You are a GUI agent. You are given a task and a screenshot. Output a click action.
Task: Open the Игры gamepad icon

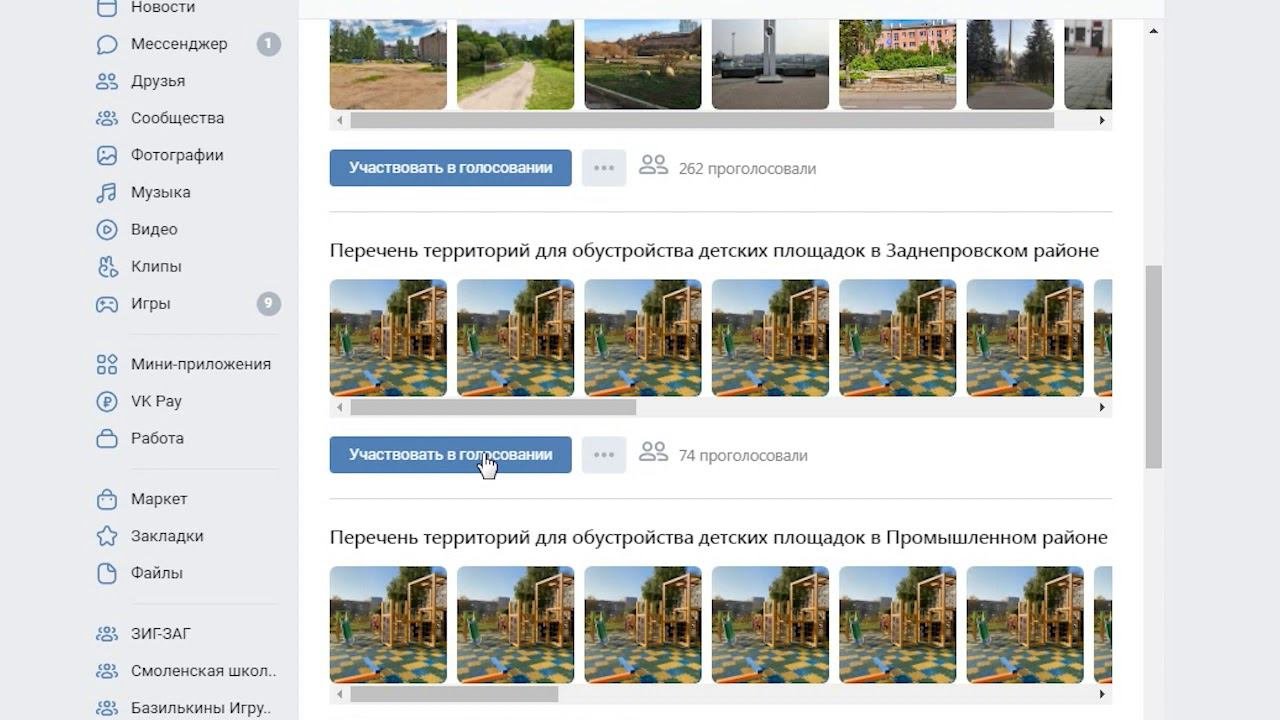click(107, 303)
